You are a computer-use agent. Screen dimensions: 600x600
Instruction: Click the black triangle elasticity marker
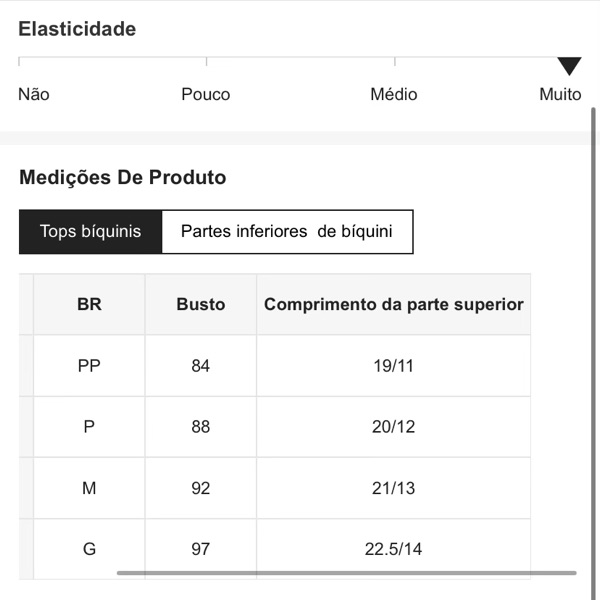pos(569,67)
